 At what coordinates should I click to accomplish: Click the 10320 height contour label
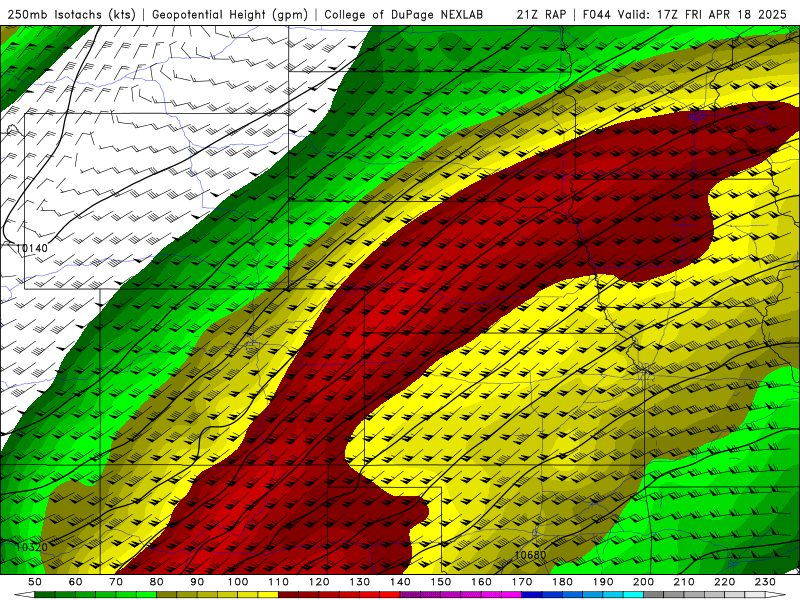32,547
